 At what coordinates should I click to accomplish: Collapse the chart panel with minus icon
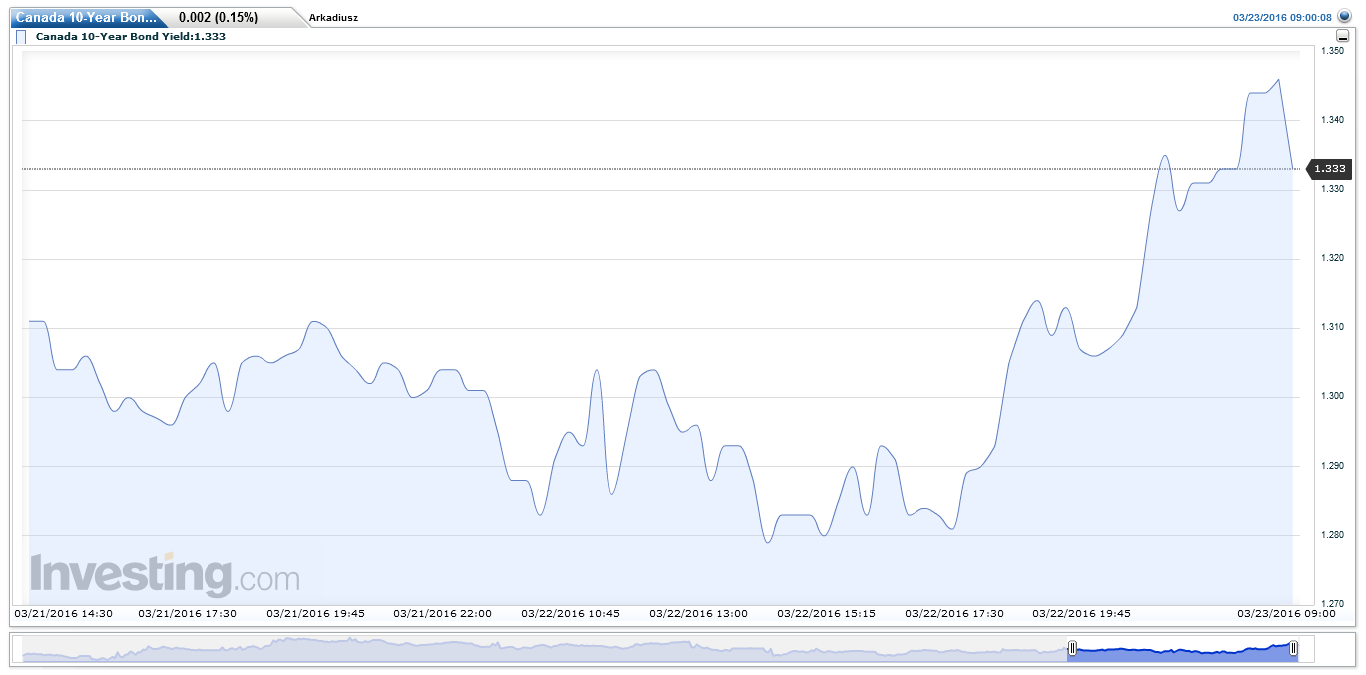pos(1343,36)
